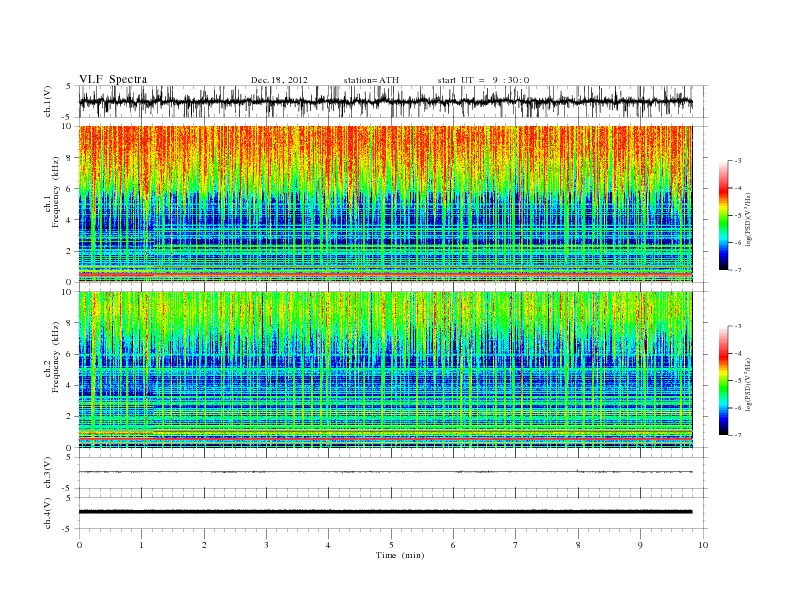792x612 pixels.
Task: Click the "station=ATH" header label
Action: point(371,80)
